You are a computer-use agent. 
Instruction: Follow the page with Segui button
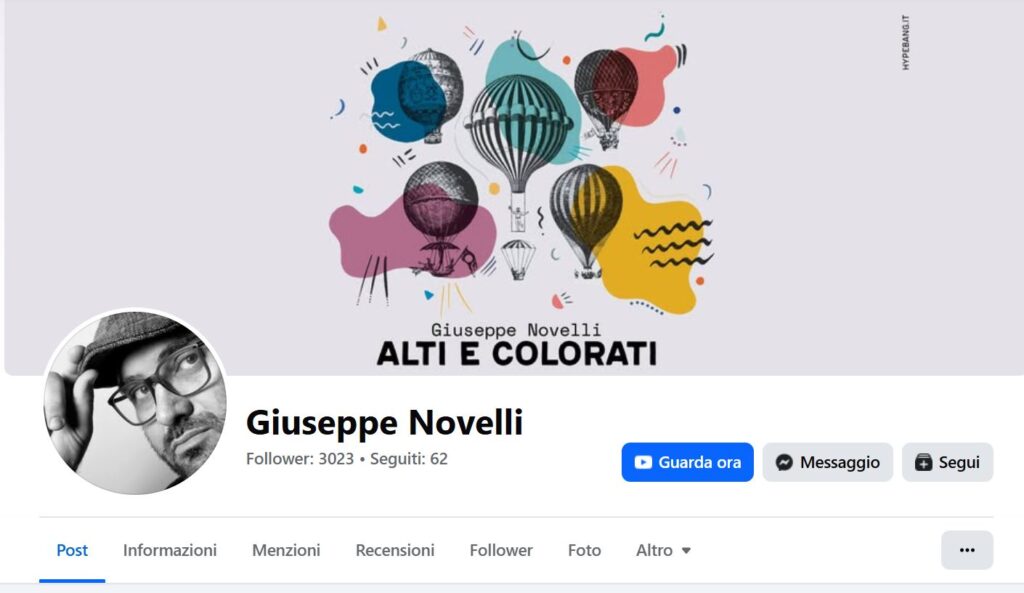(x=948, y=462)
